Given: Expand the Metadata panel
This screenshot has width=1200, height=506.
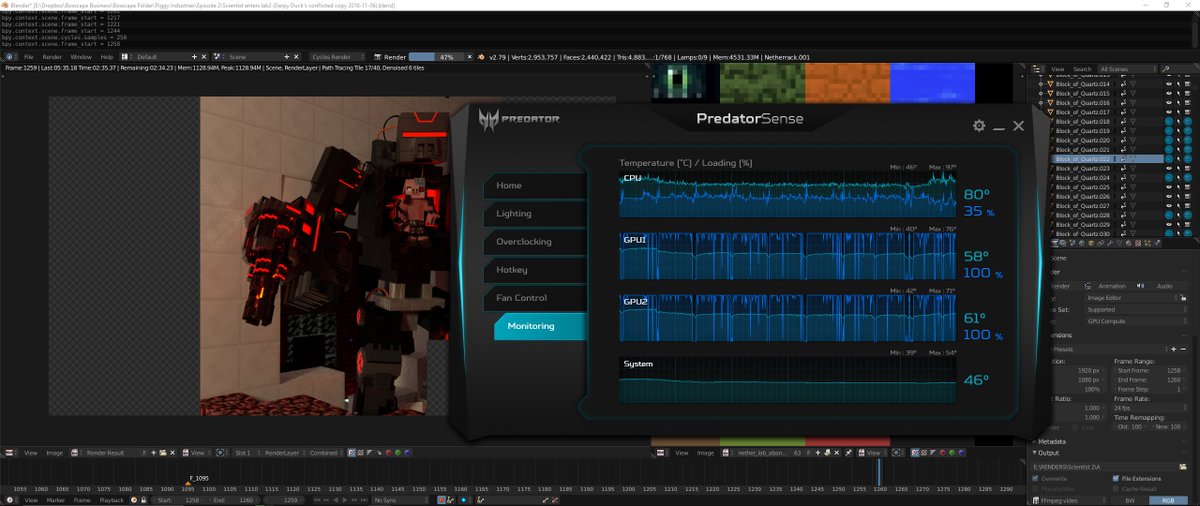Looking at the screenshot, I should click(x=1034, y=441).
